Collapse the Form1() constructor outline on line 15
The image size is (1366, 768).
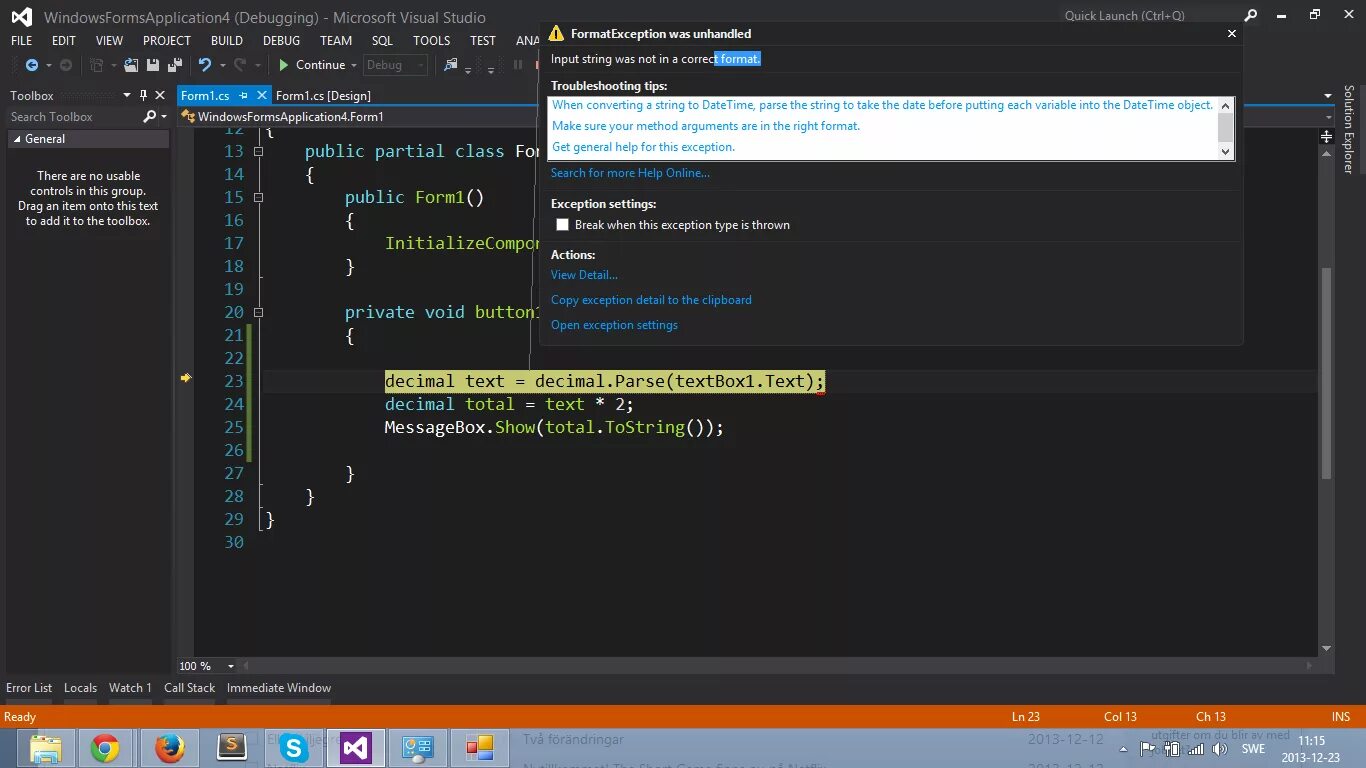258,197
